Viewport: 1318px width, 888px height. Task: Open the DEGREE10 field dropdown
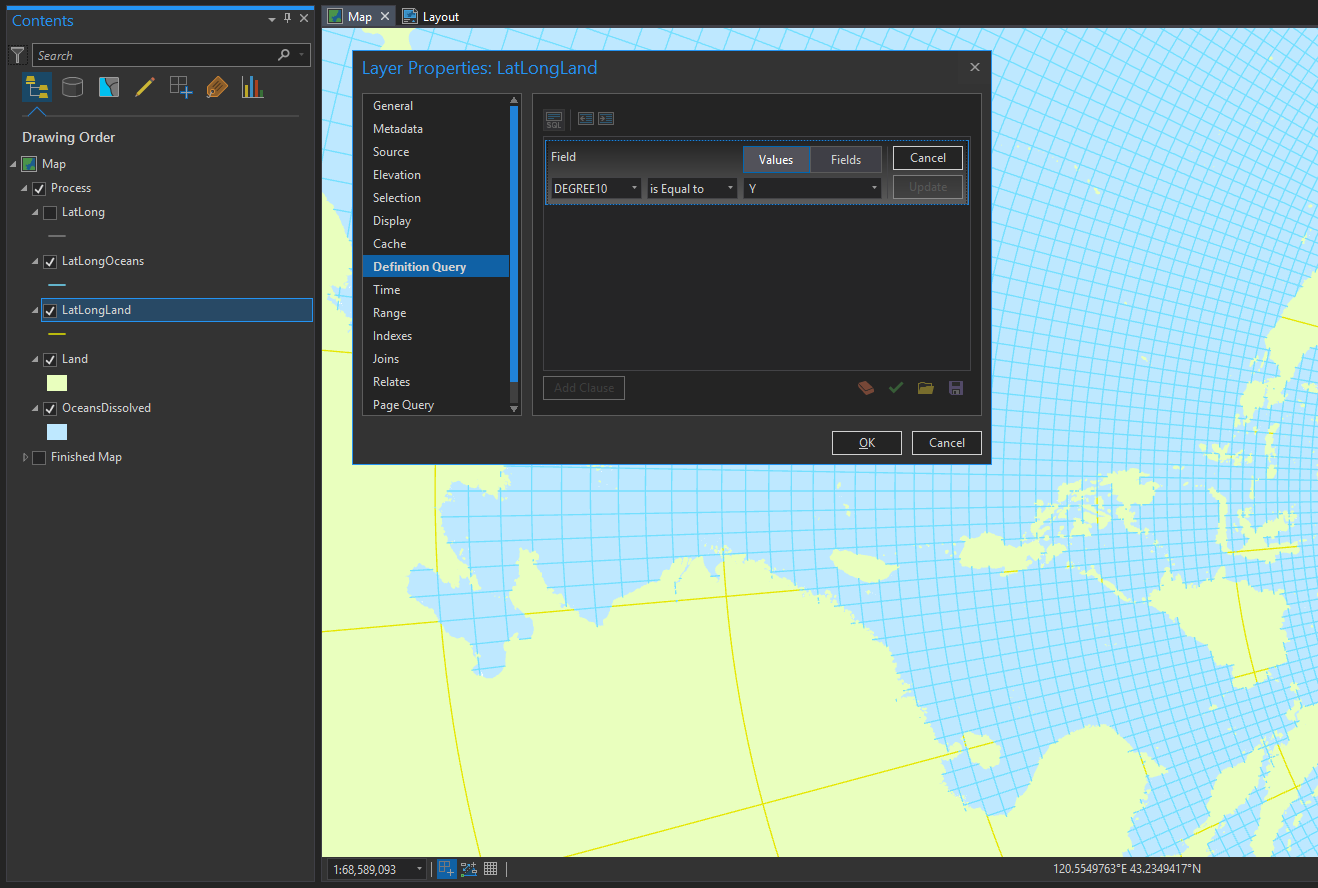595,188
